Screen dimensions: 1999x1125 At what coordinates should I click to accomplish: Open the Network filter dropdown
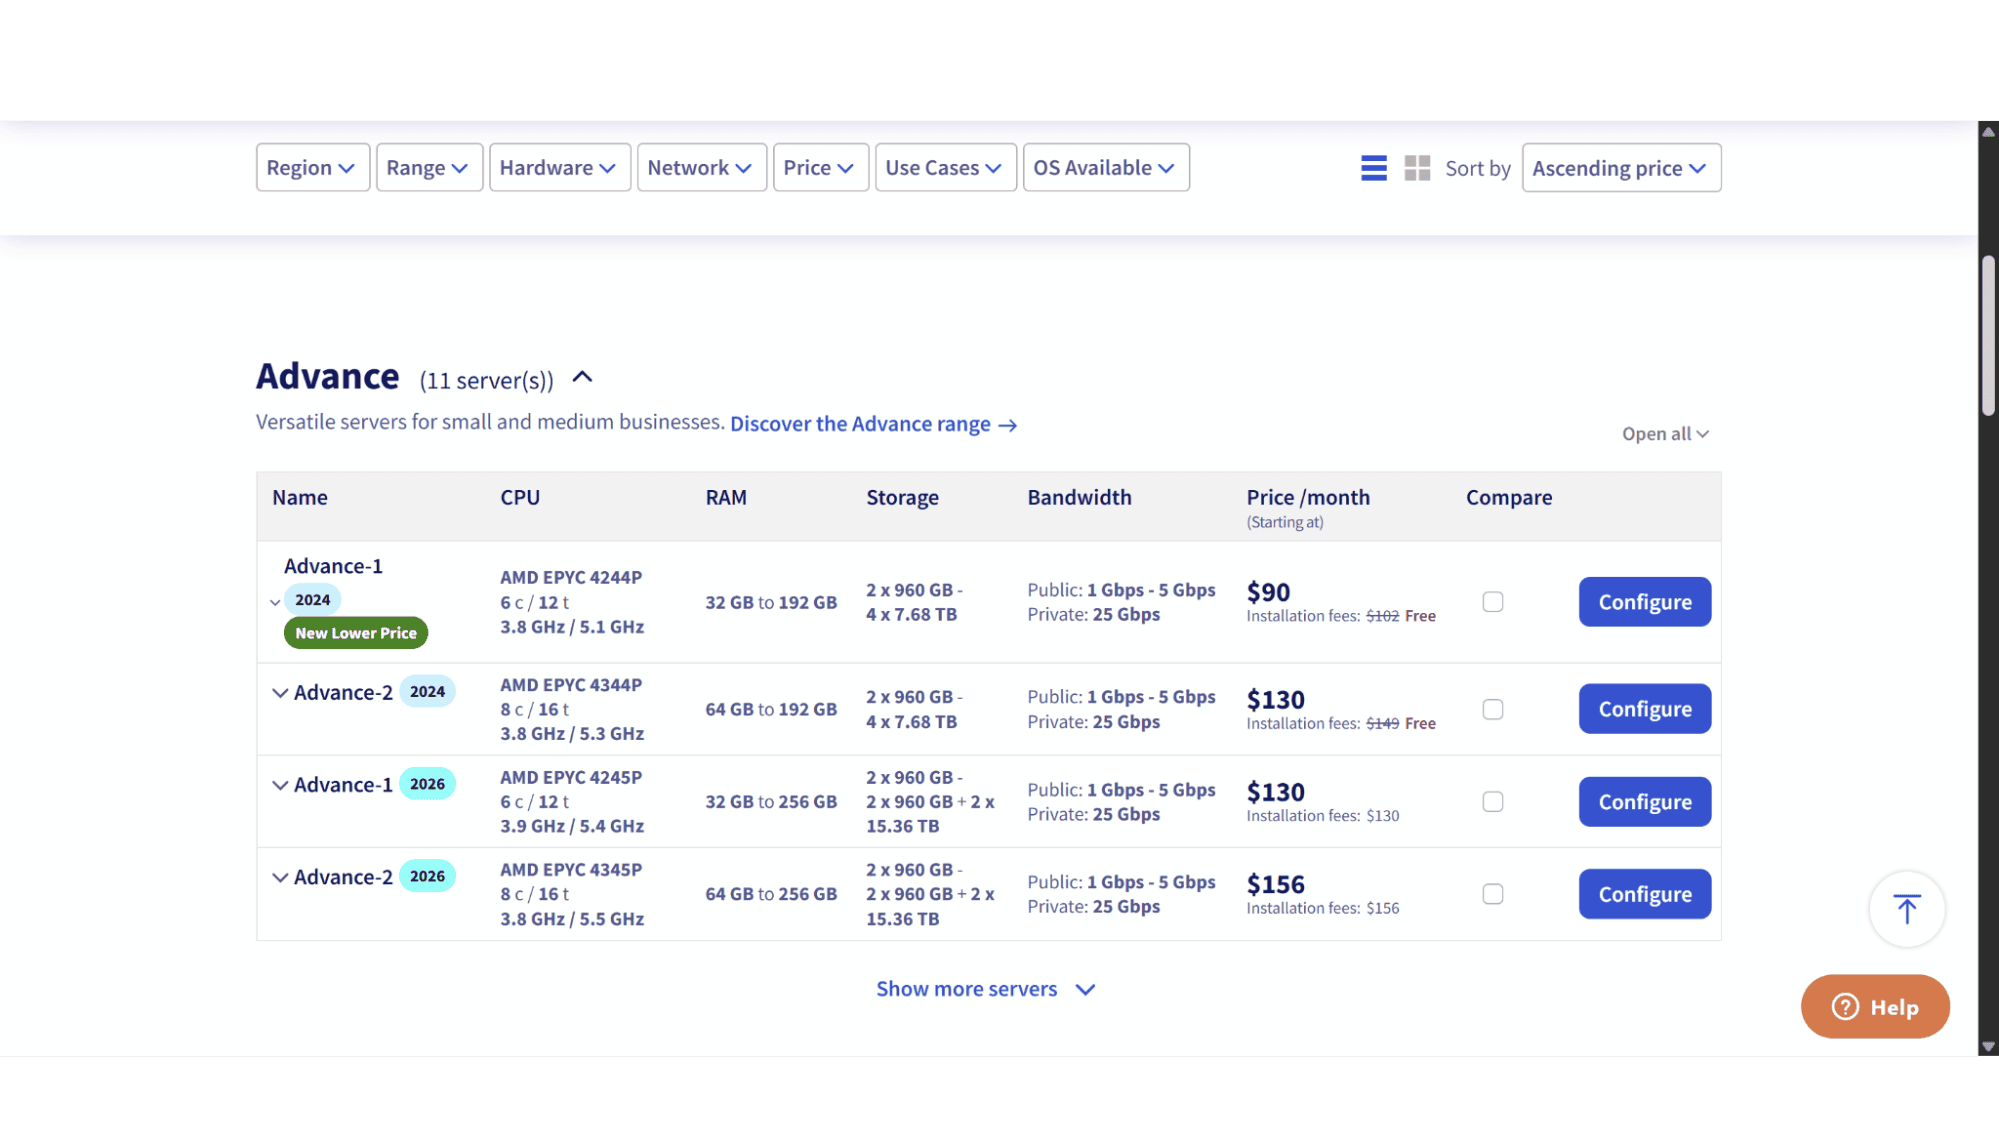click(701, 168)
